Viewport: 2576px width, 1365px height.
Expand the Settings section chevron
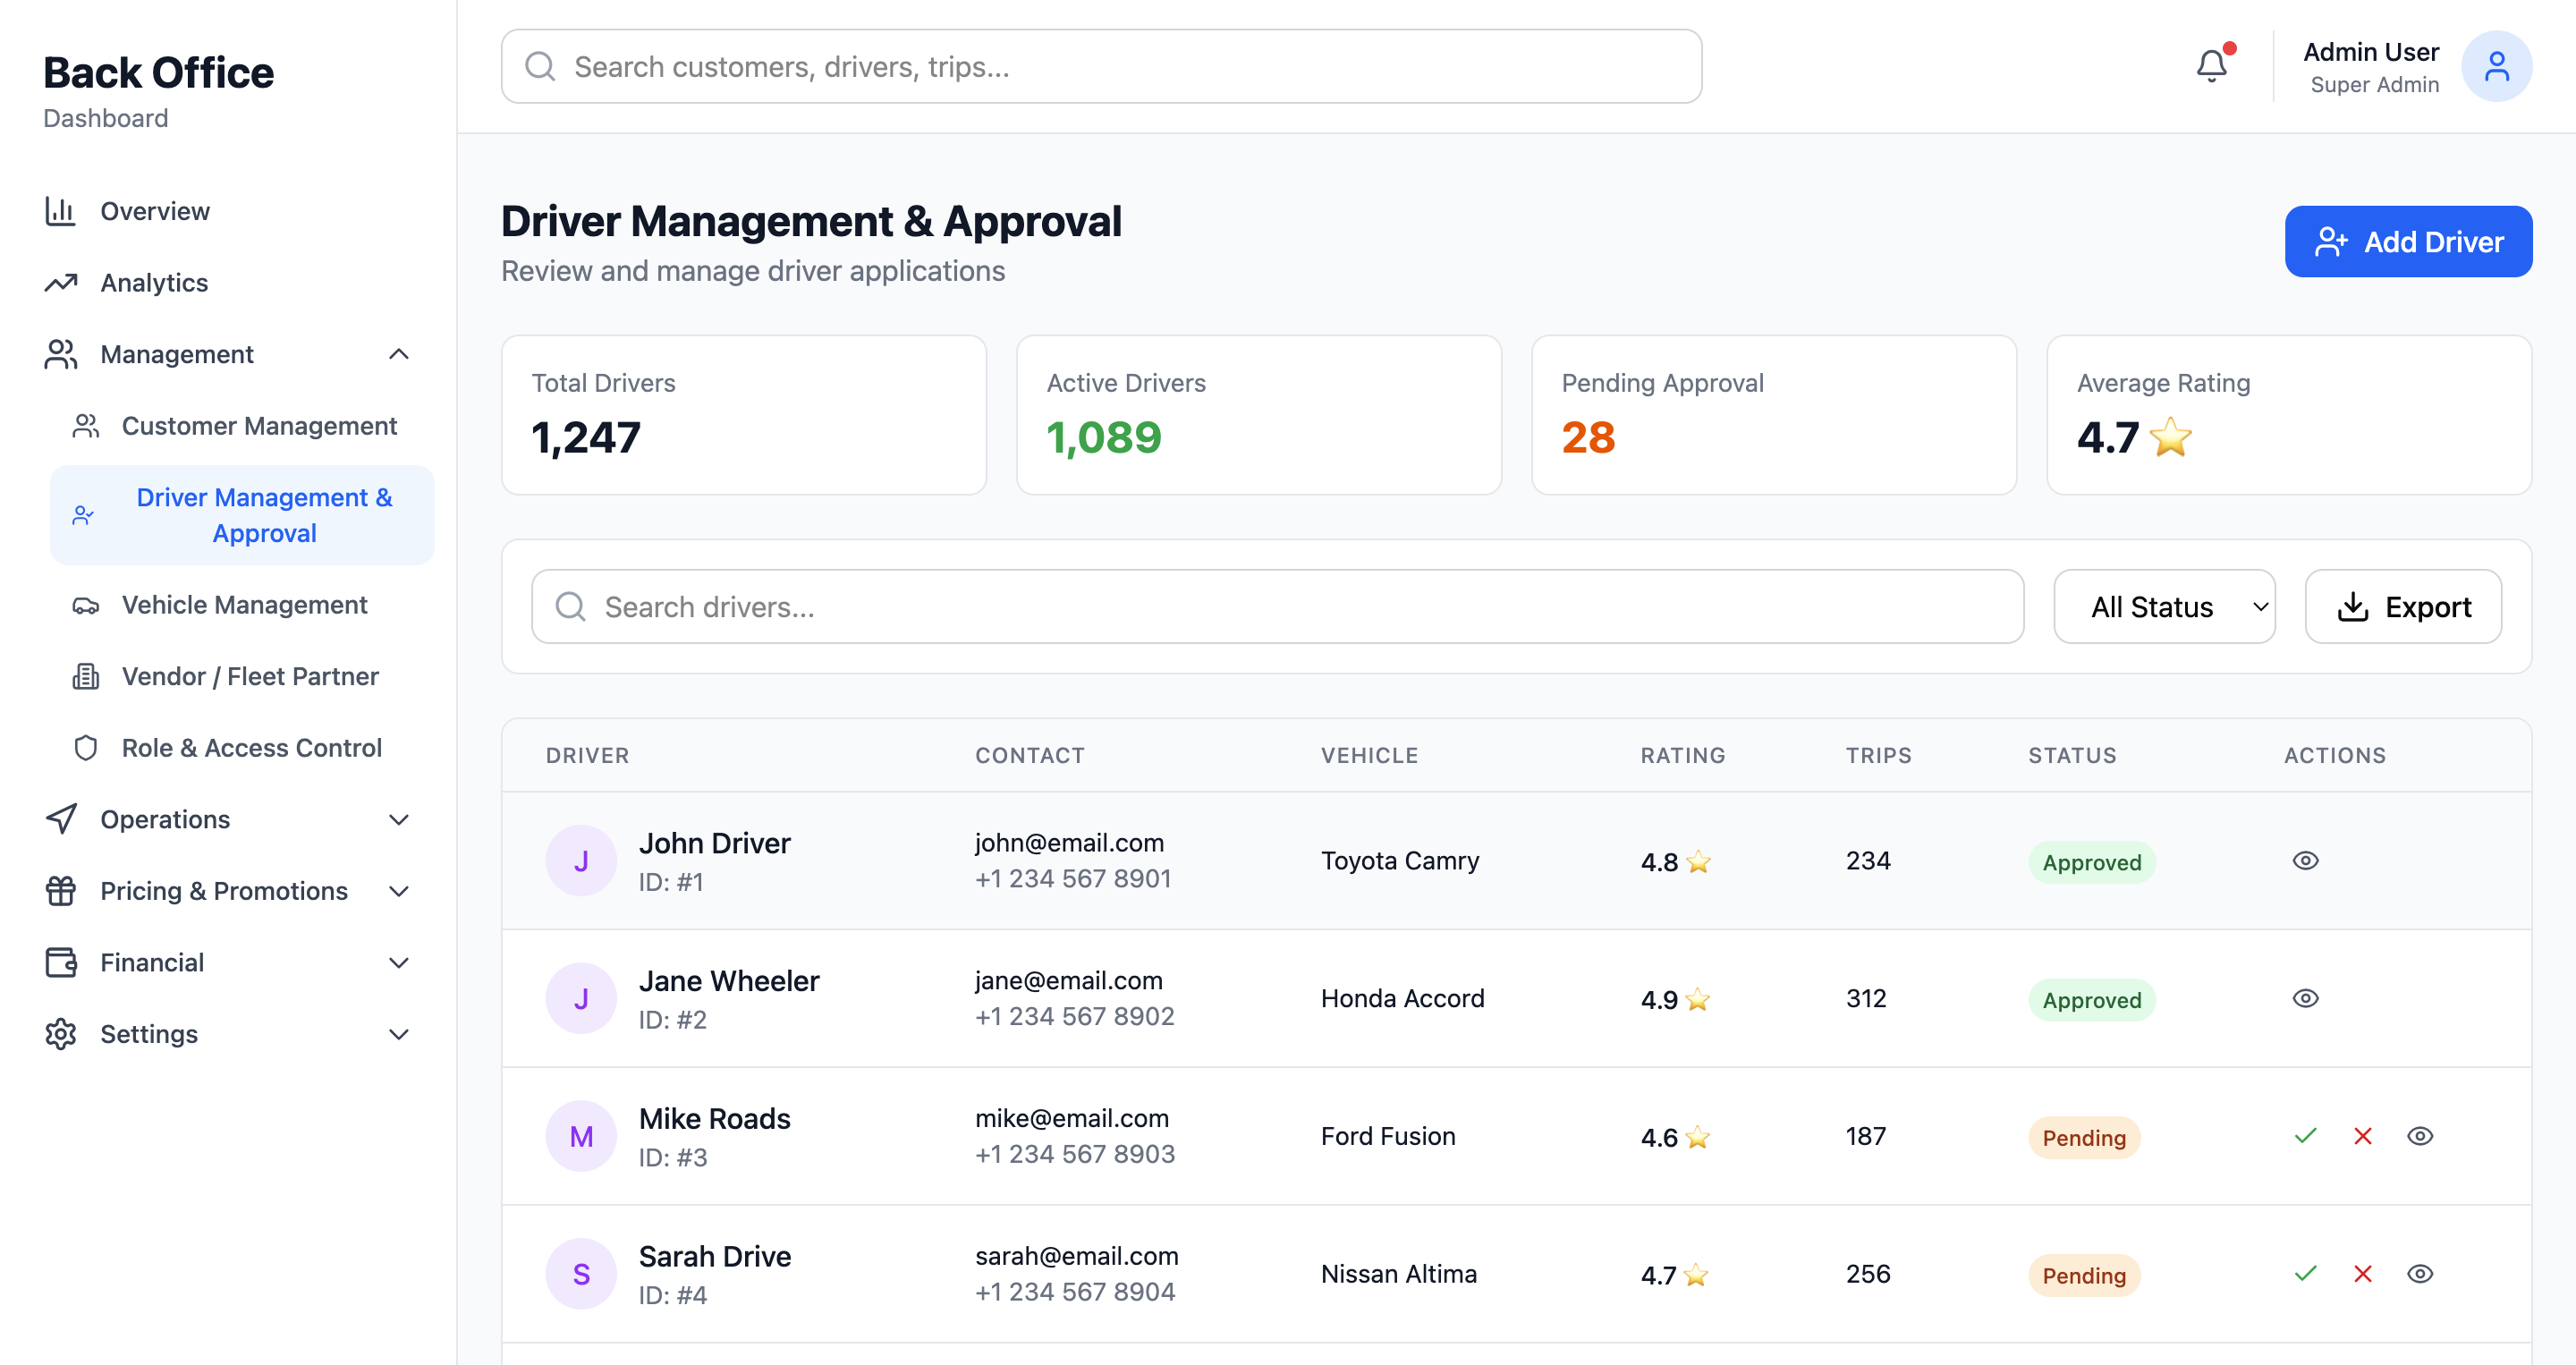(399, 1035)
